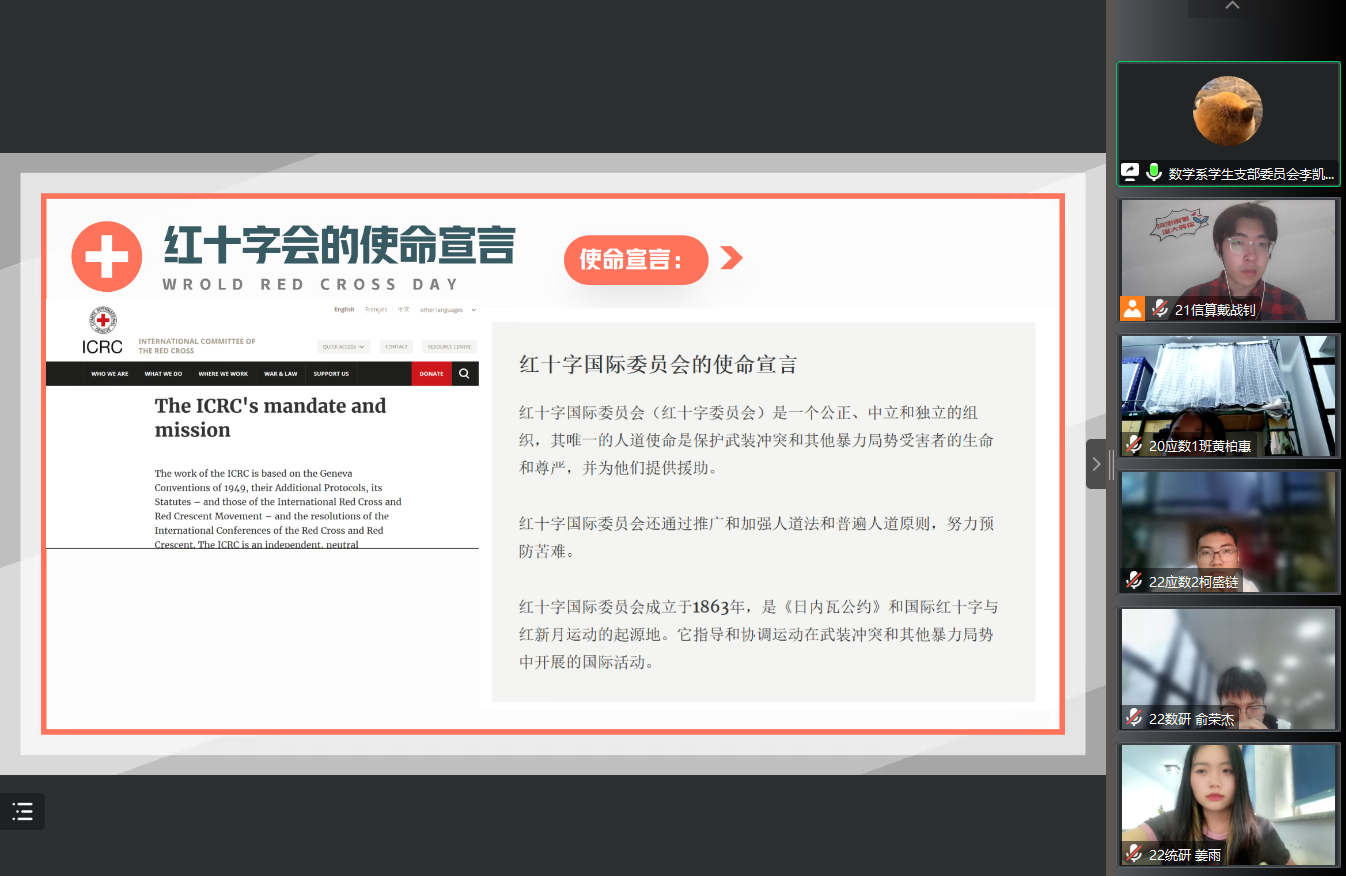Viewport: 1346px width, 876px height.
Task: Click the 使命宣言 pill button
Action: coord(635,260)
